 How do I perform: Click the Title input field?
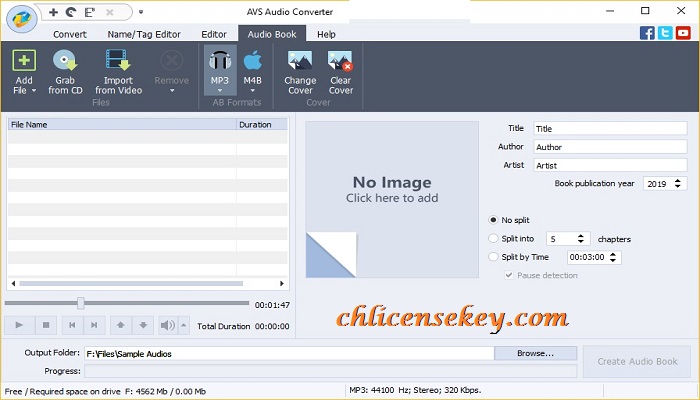tap(610, 129)
